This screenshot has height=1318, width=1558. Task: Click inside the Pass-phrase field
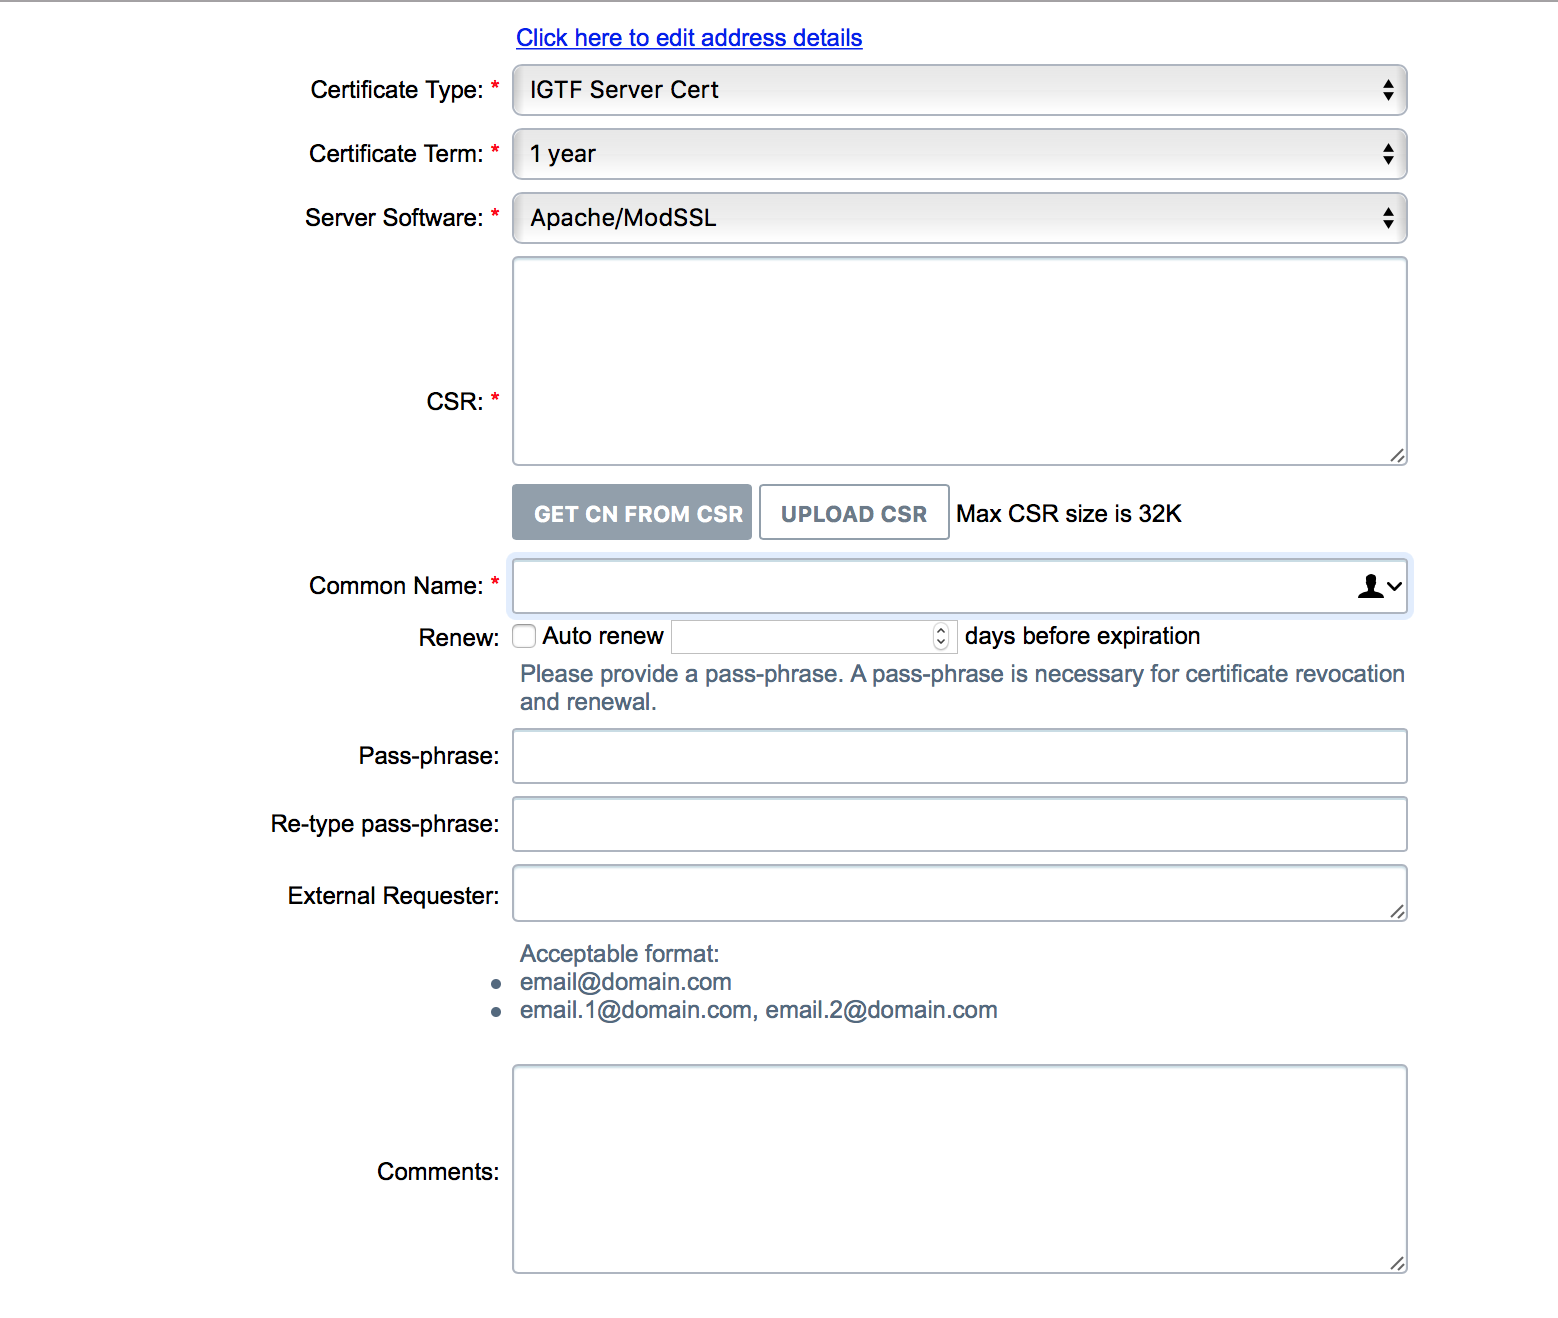[x=959, y=756]
